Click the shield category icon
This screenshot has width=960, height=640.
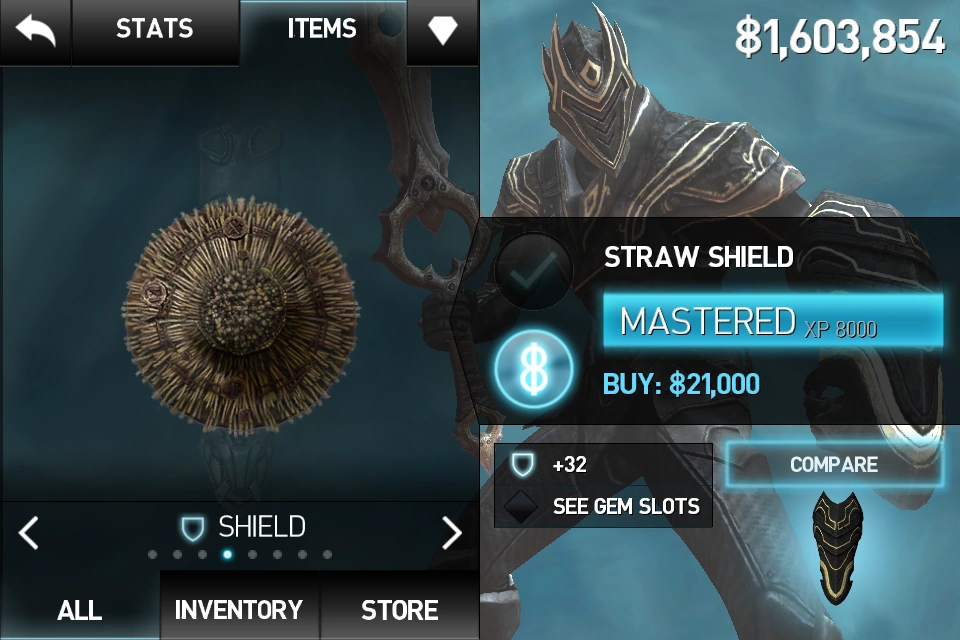point(192,529)
